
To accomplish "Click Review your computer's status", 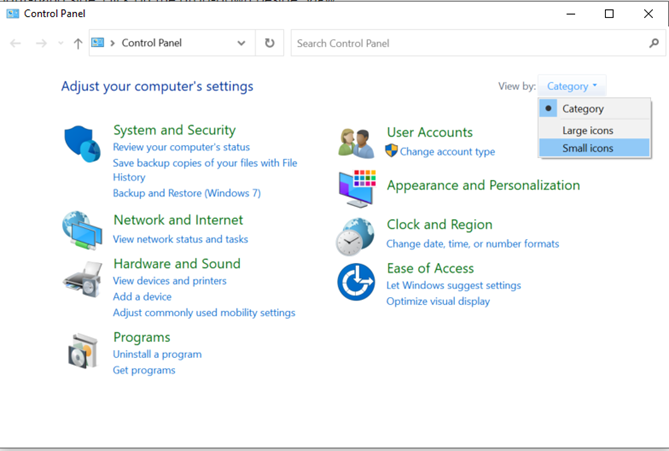I will click(181, 147).
